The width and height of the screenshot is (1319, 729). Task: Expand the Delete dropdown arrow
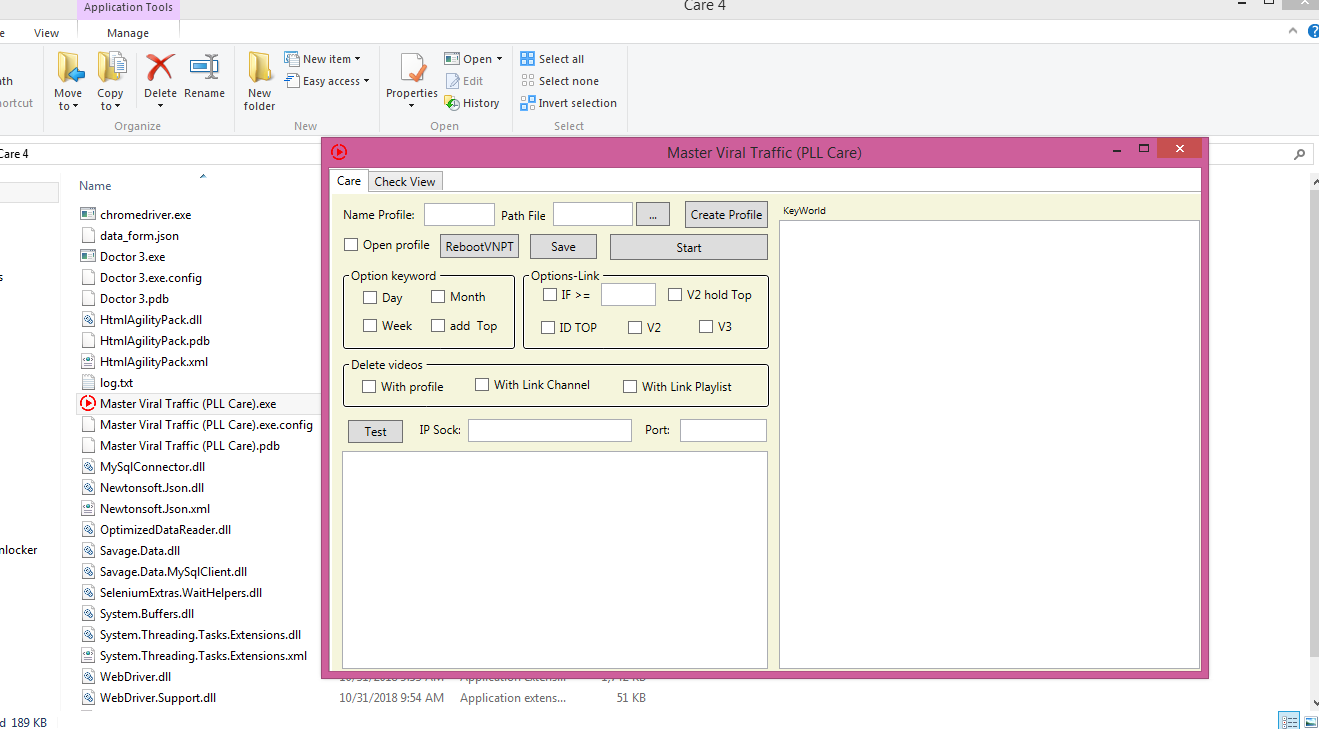click(160, 106)
